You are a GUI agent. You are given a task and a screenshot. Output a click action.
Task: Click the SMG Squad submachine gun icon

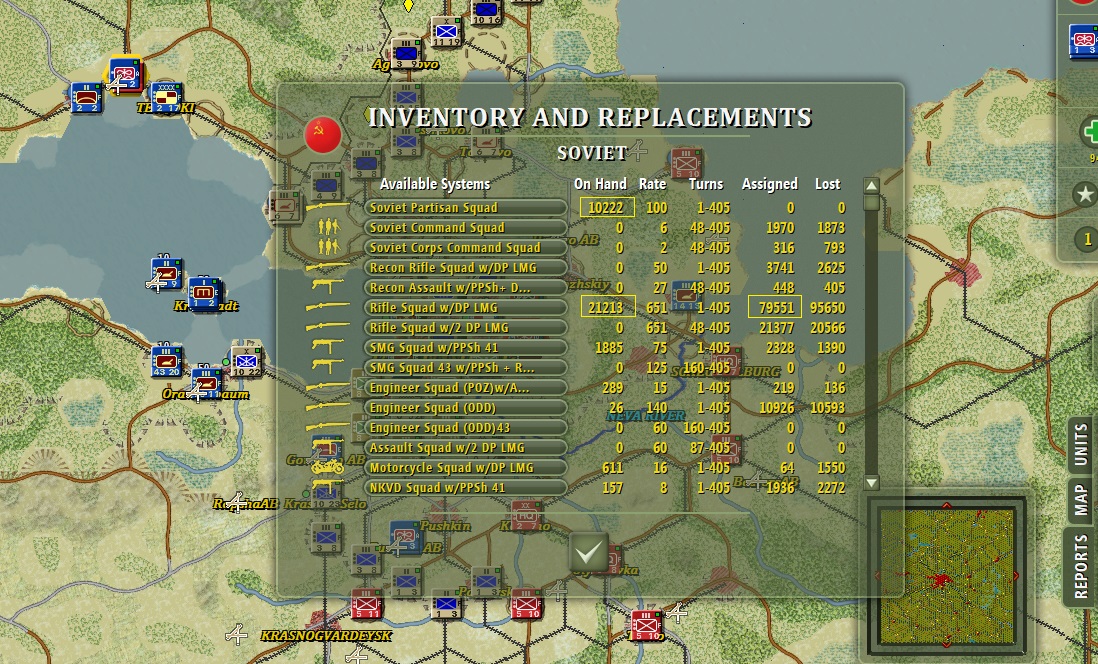click(327, 347)
